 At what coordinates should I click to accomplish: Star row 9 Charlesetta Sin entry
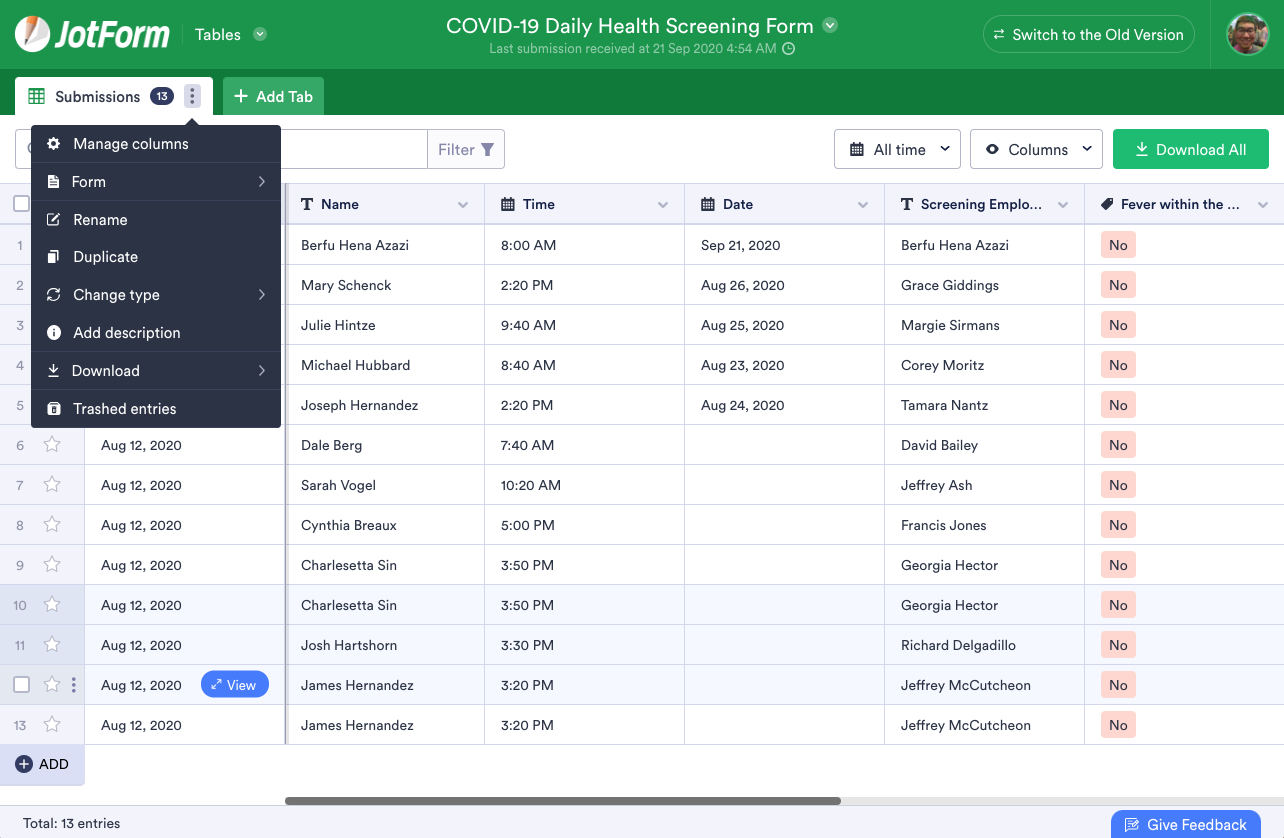[x=52, y=565]
